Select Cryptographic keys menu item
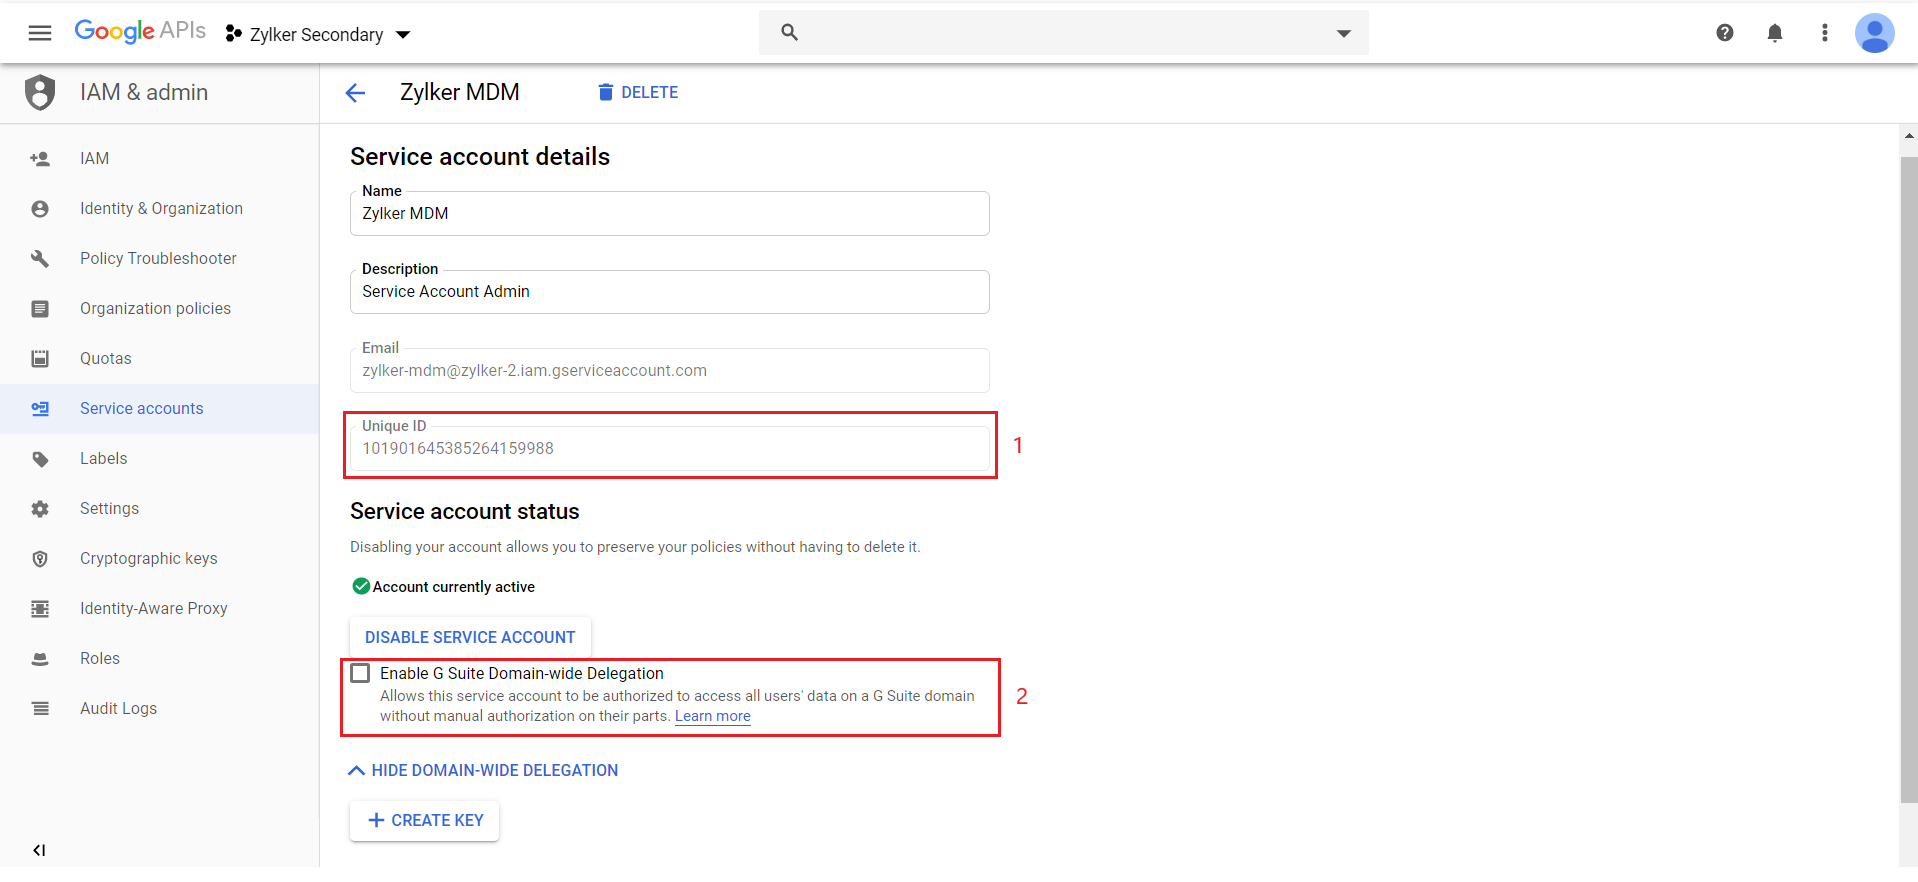This screenshot has height=882, width=1918. coord(148,558)
